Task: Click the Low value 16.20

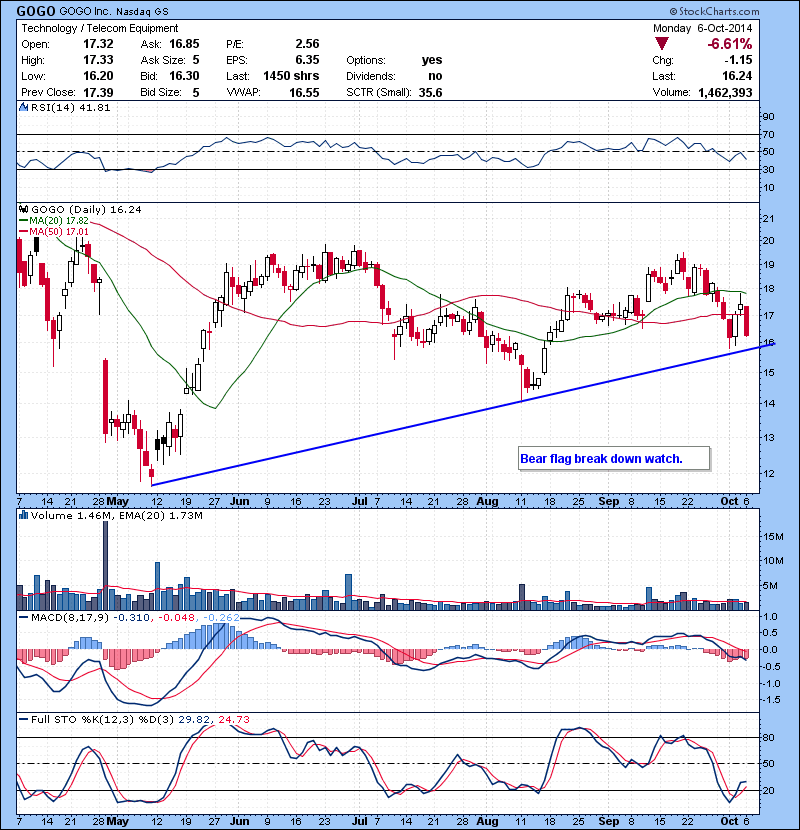Action: [x=98, y=76]
